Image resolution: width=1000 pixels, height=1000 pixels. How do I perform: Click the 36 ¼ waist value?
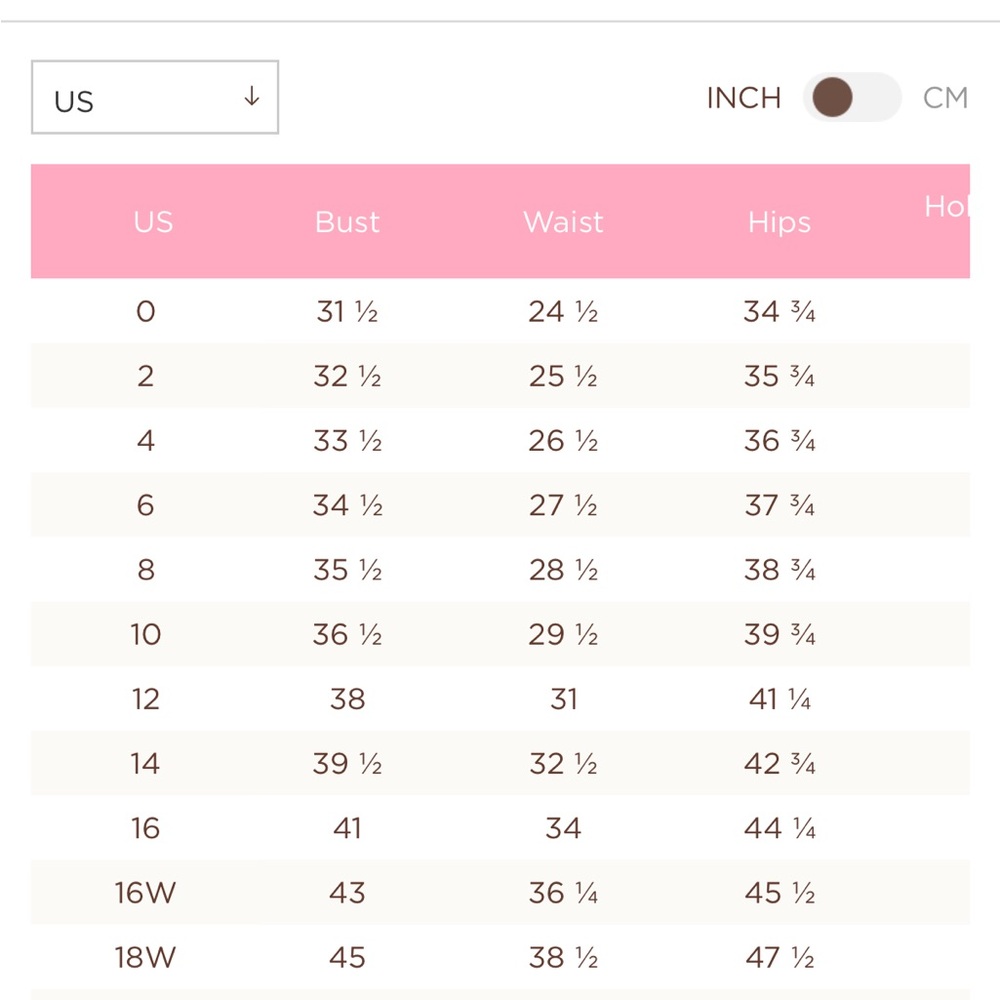pyautogui.click(x=563, y=893)
